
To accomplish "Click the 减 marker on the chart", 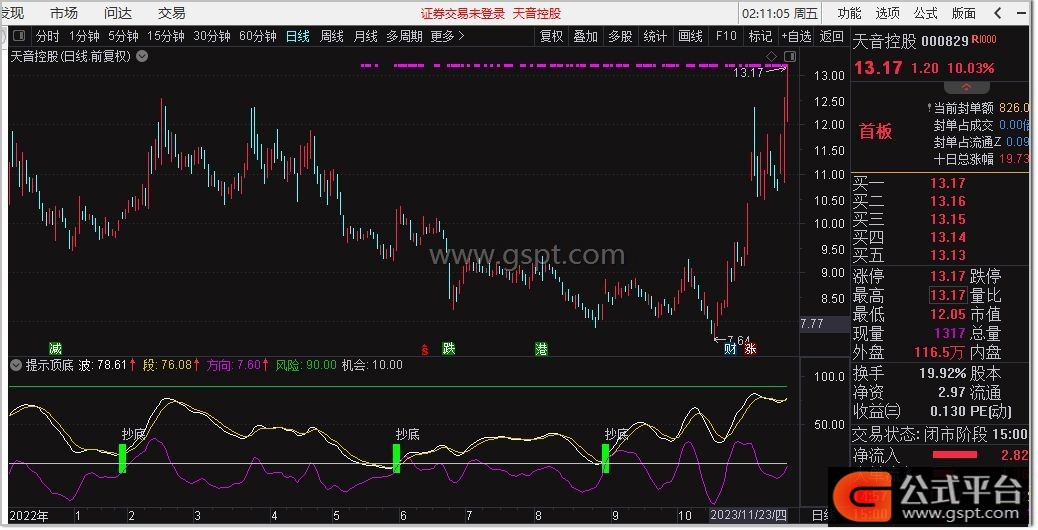I will tap(56, 348).
